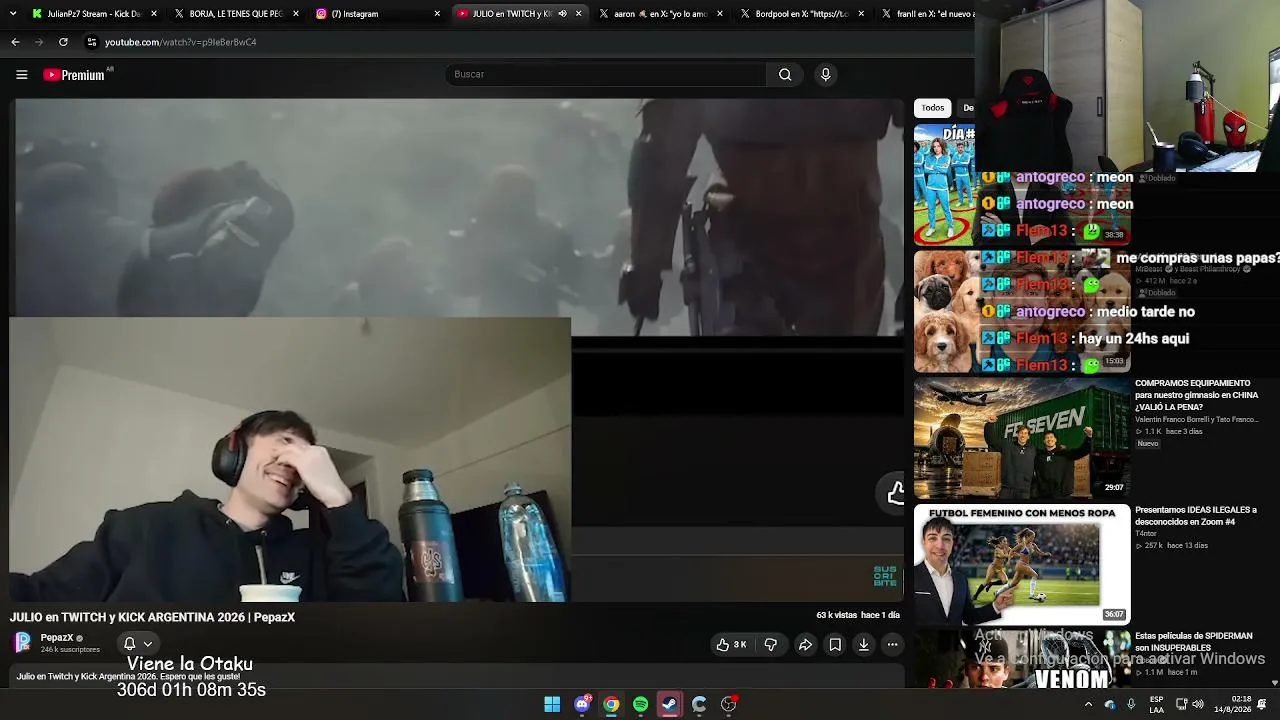Switch to the Bordpool en X tab
Screen dimensions: 1280x720
801,14
